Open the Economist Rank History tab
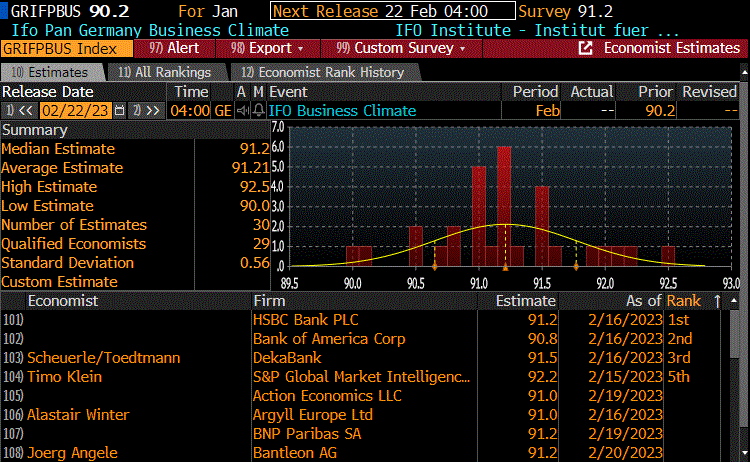The height and width of the screenshot is (462, 750). pos(323,72)
